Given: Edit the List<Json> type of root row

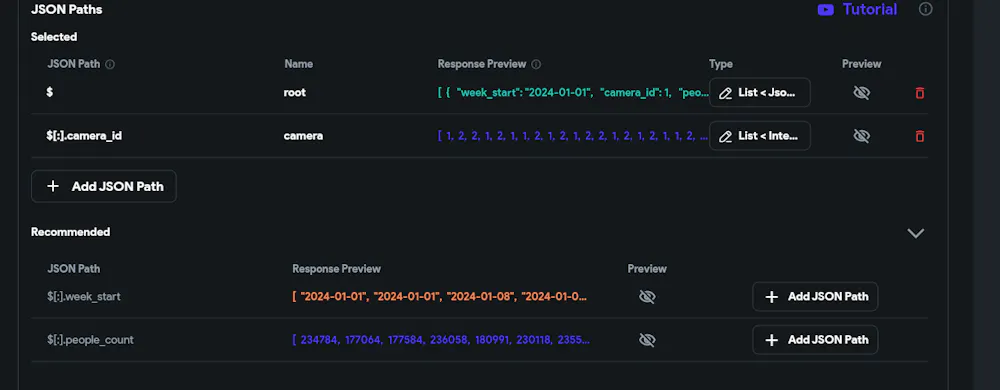Looking at the screenshot, I should pos(760,92).
